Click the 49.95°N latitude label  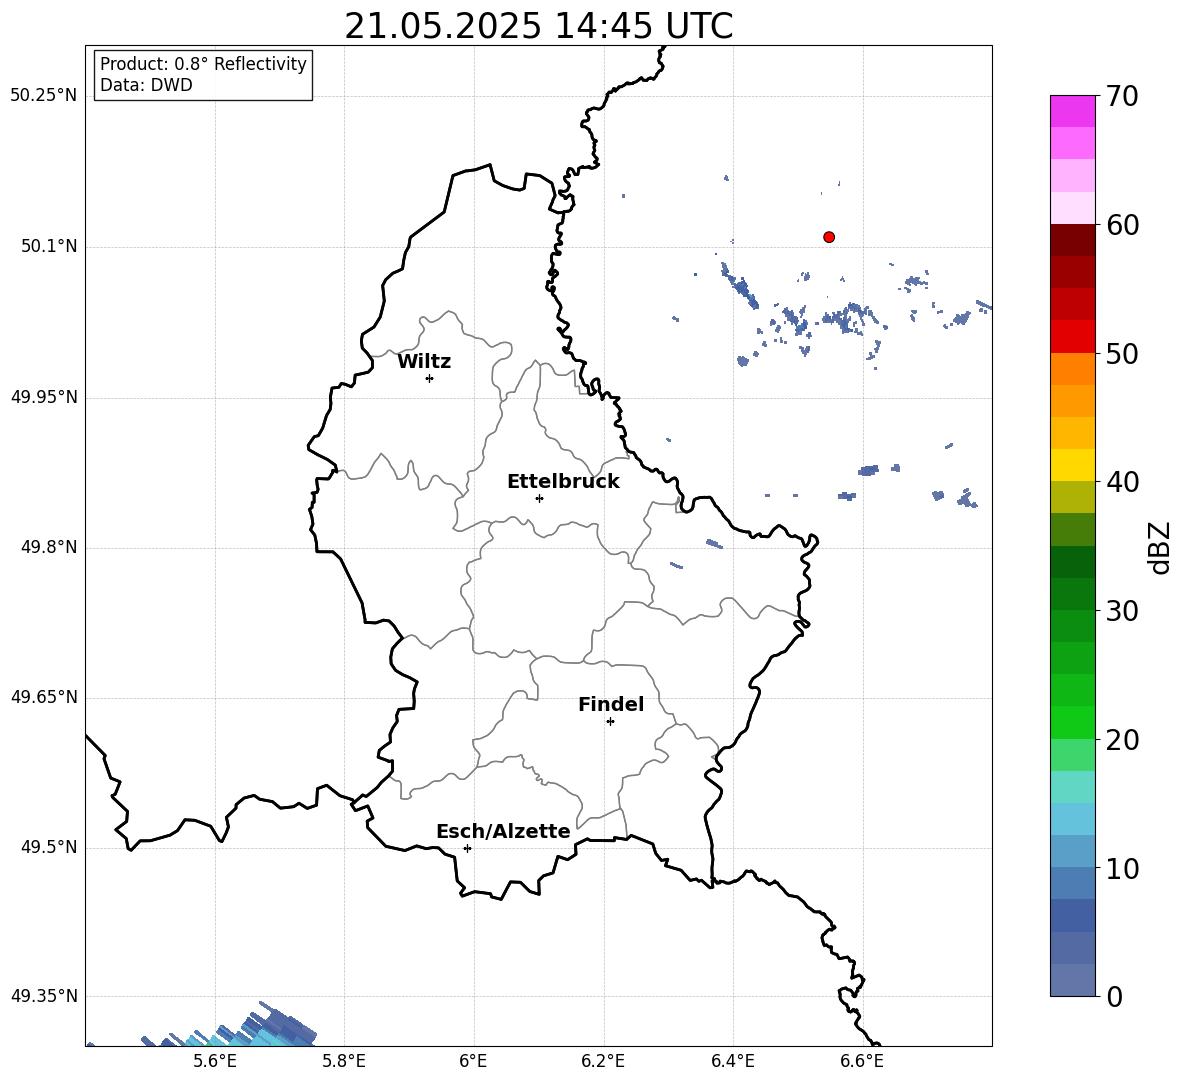point(44,397)
